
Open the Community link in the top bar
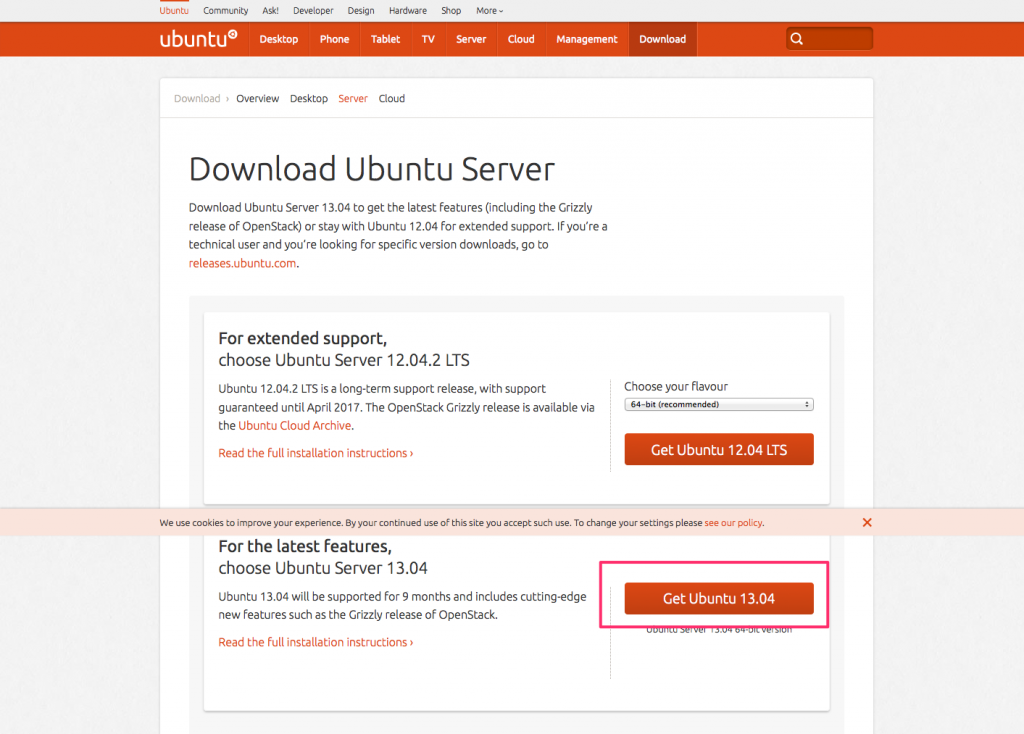pos(225,10)
